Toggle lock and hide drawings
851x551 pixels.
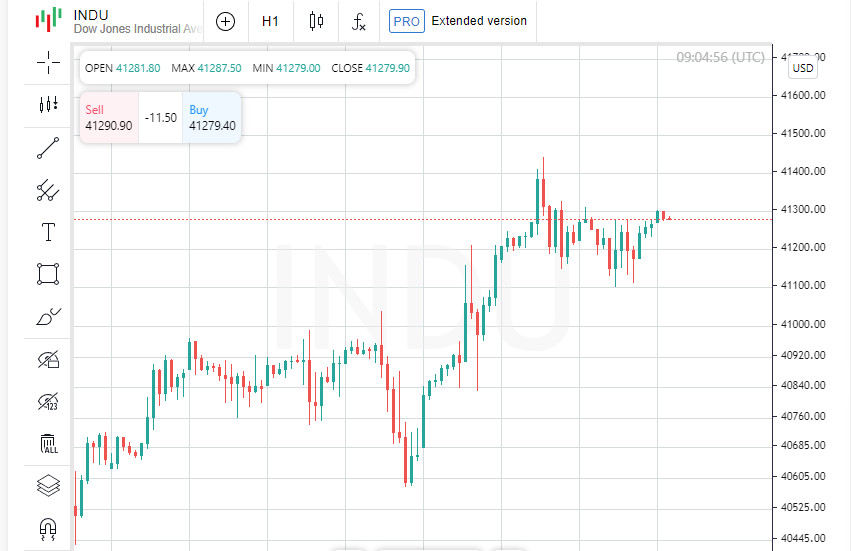[x=48, y=359]
